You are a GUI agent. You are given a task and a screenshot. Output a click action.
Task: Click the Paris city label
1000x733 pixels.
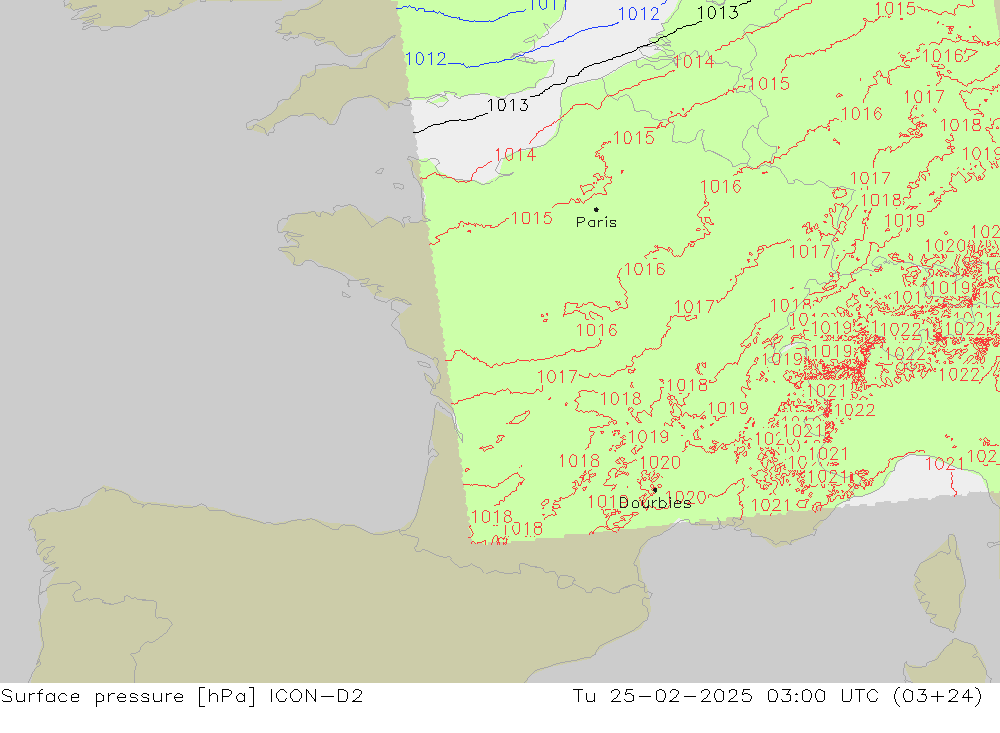(x=596, y=222)
